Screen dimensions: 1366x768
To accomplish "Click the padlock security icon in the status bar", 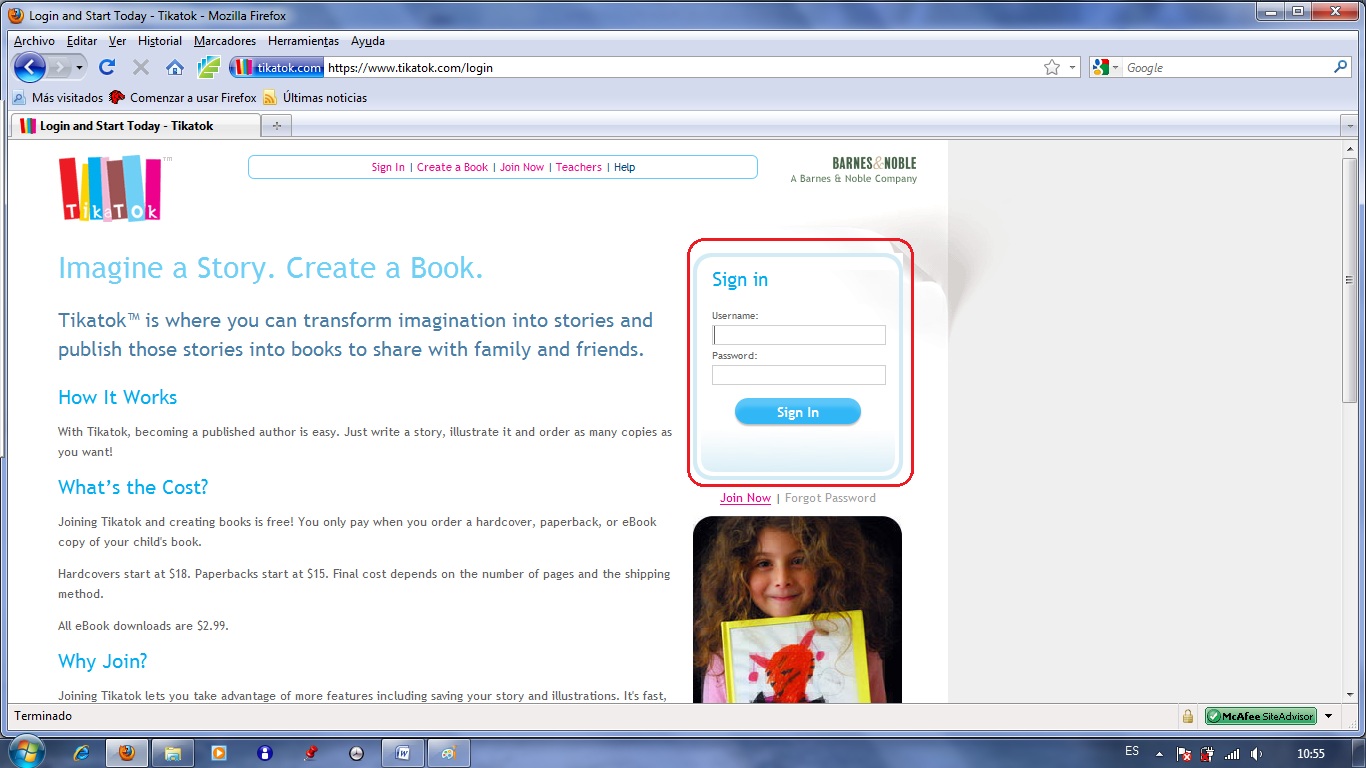I will tap(1188, 716).
